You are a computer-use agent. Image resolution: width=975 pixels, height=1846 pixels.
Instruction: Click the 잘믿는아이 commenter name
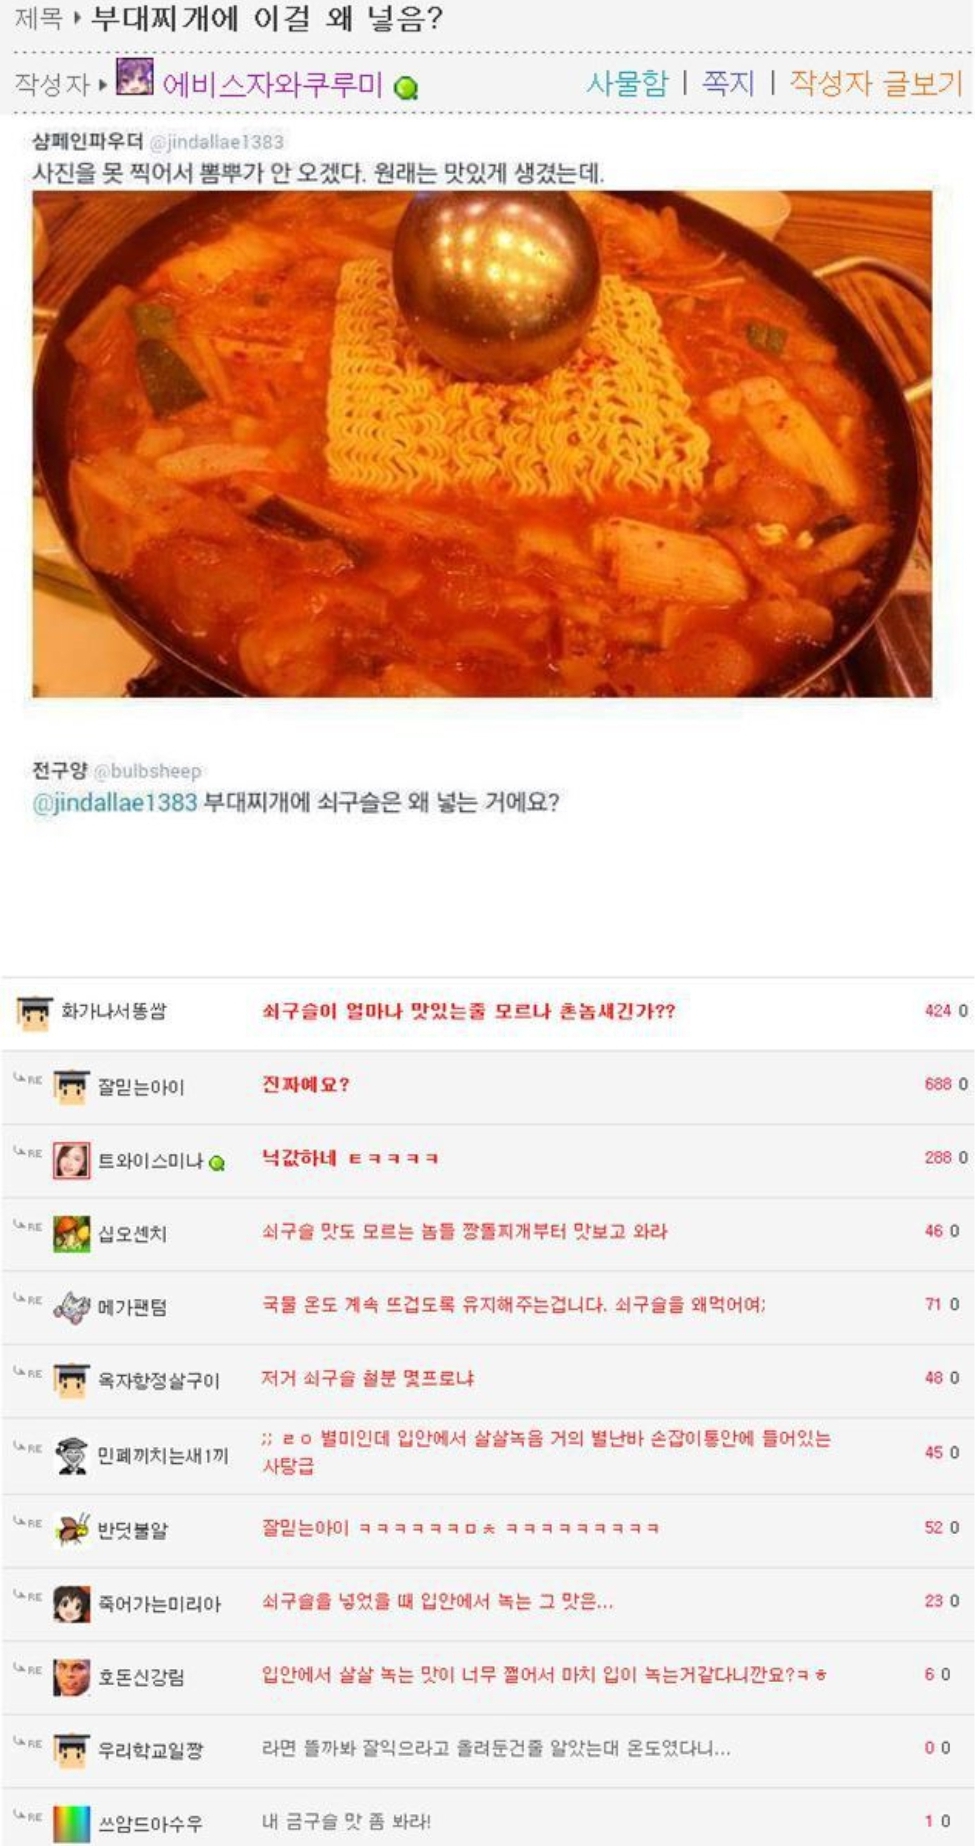pos(140,1087)
